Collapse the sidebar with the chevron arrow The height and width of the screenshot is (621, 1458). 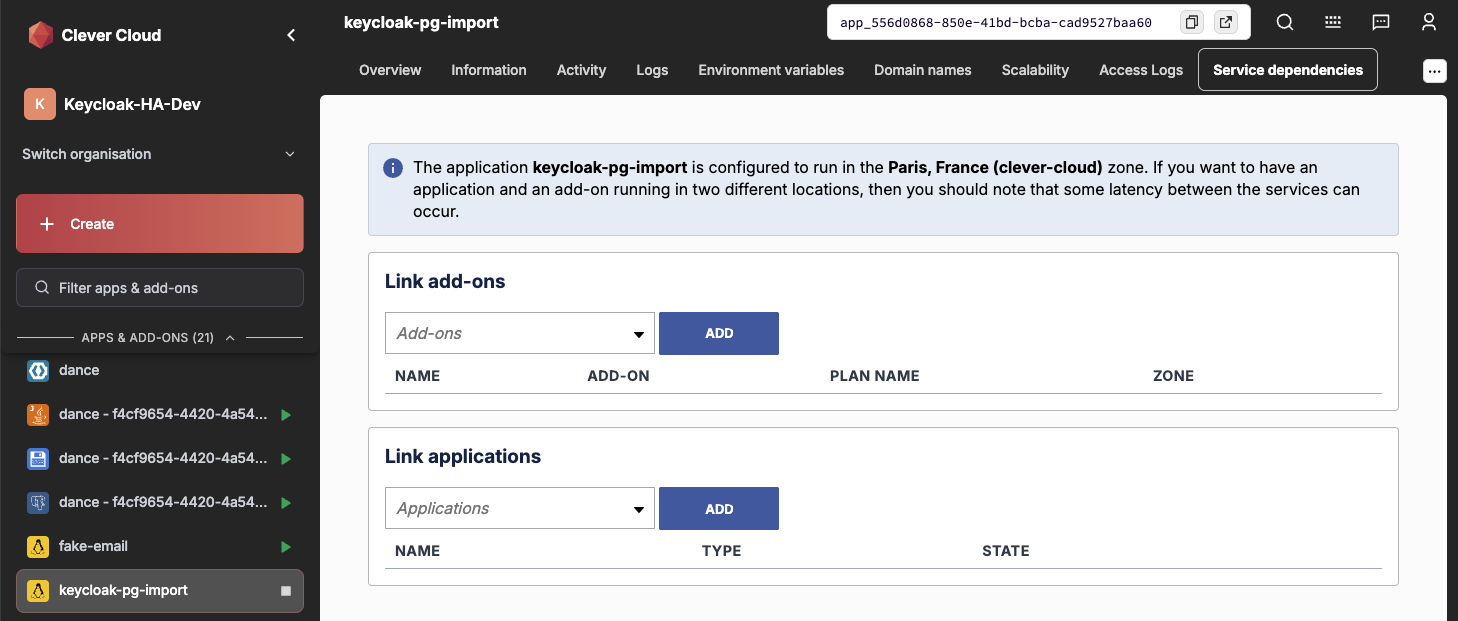coord(291,35)
